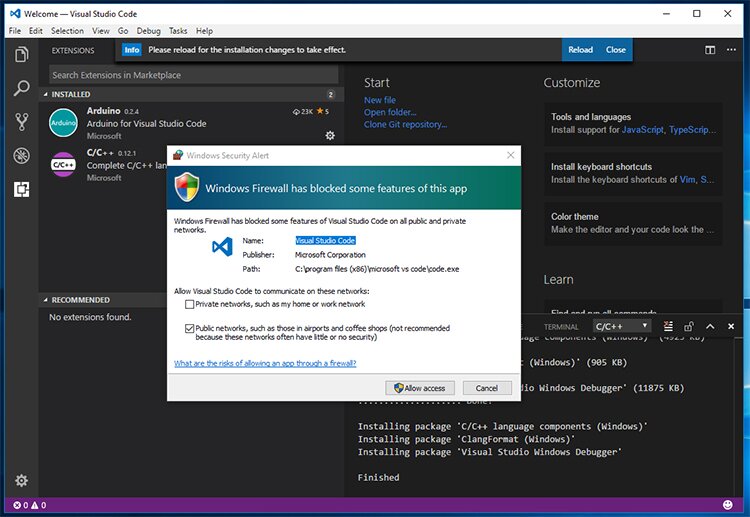The image size is (750, 517).
Task: Select the Arduino extension name
Action: coord(103,110)
